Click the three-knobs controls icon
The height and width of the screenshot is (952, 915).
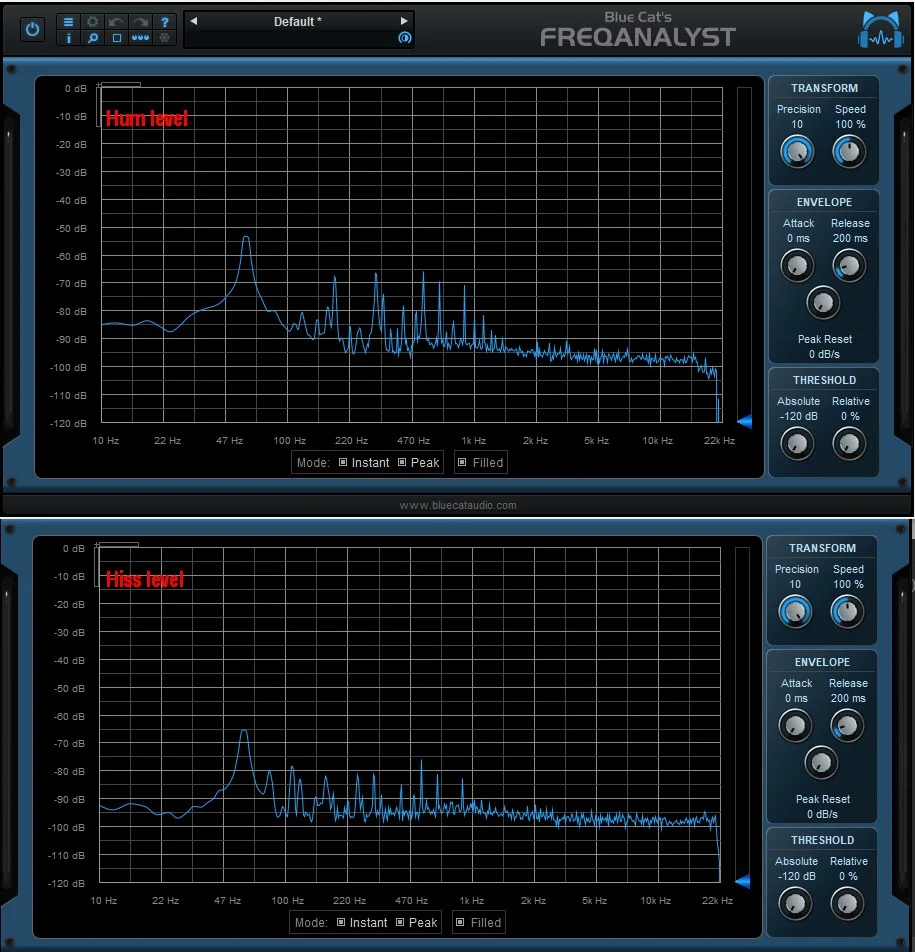pos(141,38)
